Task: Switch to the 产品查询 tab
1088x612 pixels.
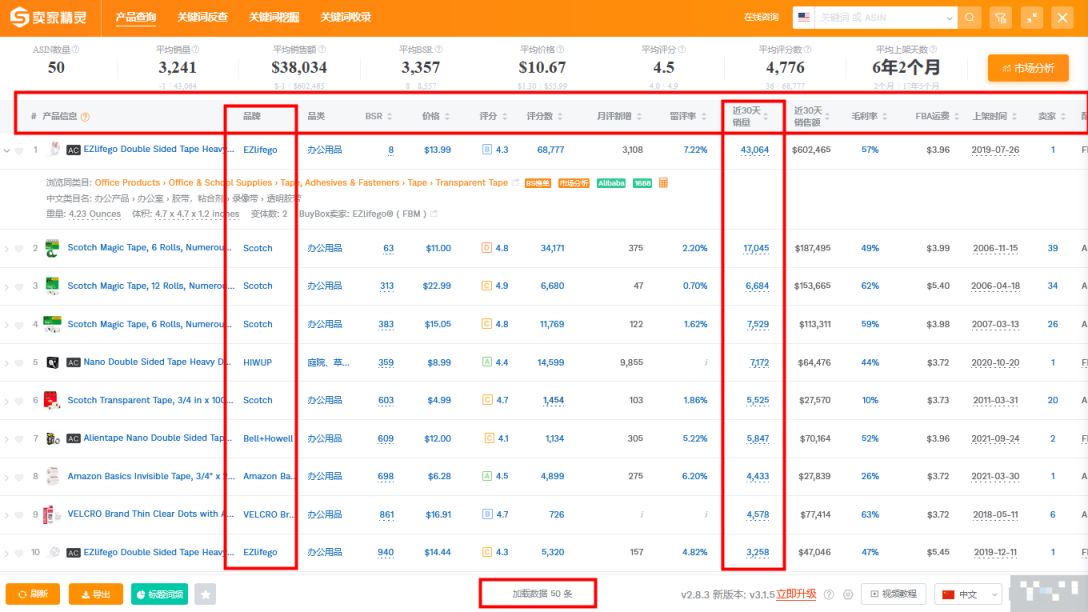Action: pos(135,17)
